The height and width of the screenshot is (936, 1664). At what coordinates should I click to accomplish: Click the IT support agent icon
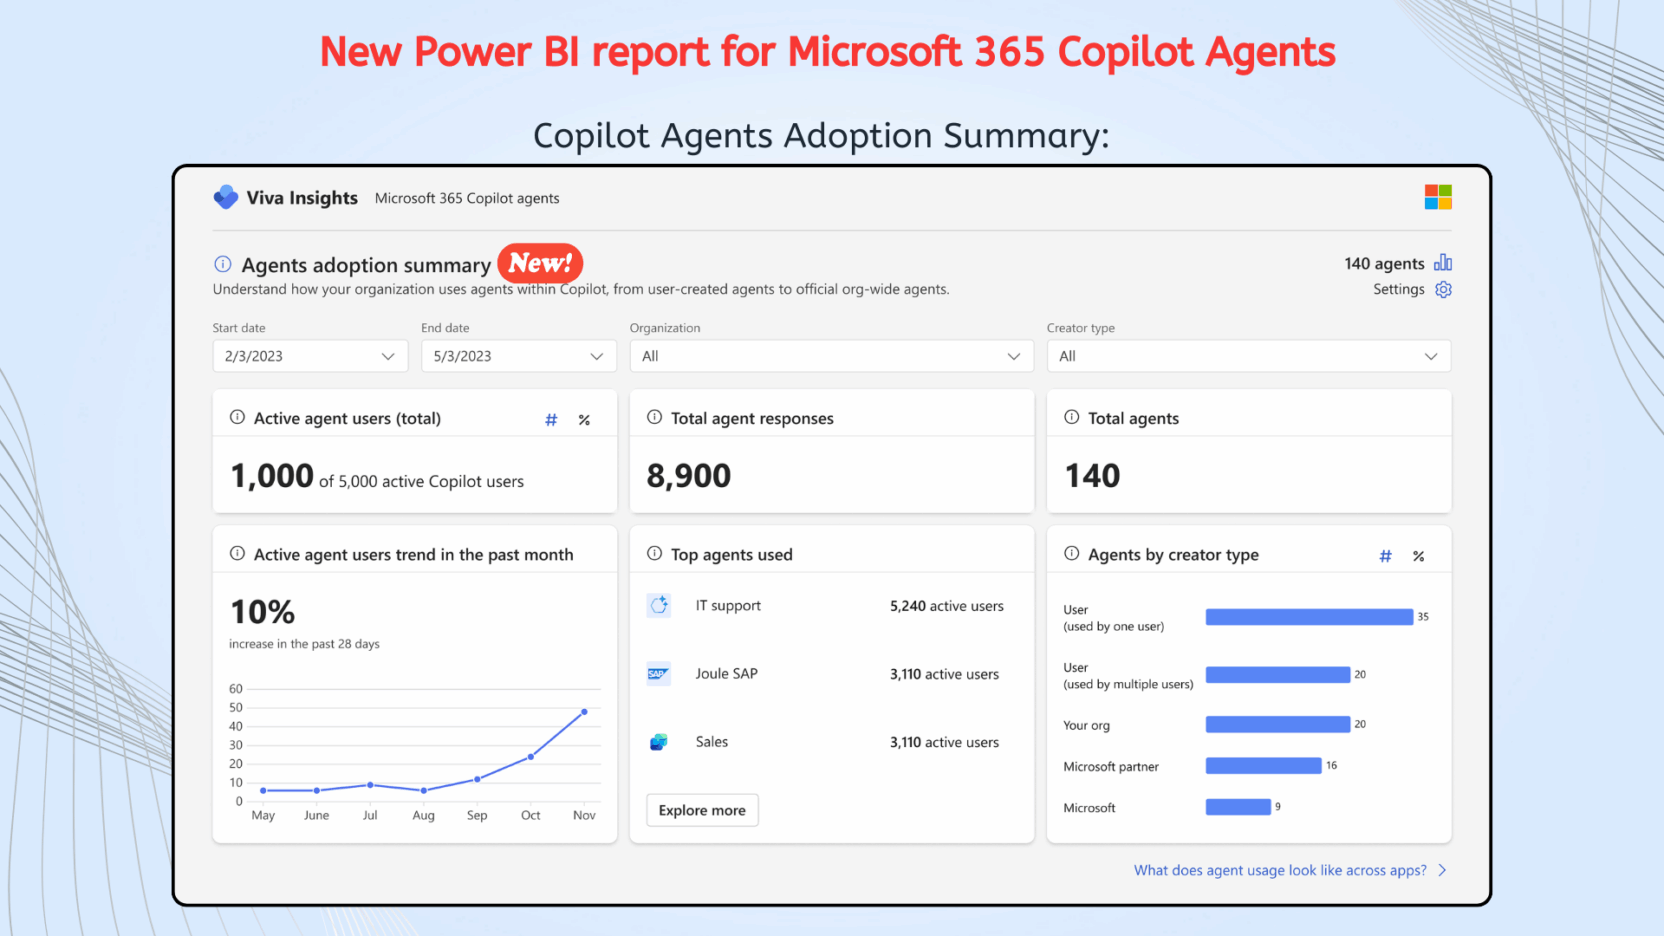659,605
